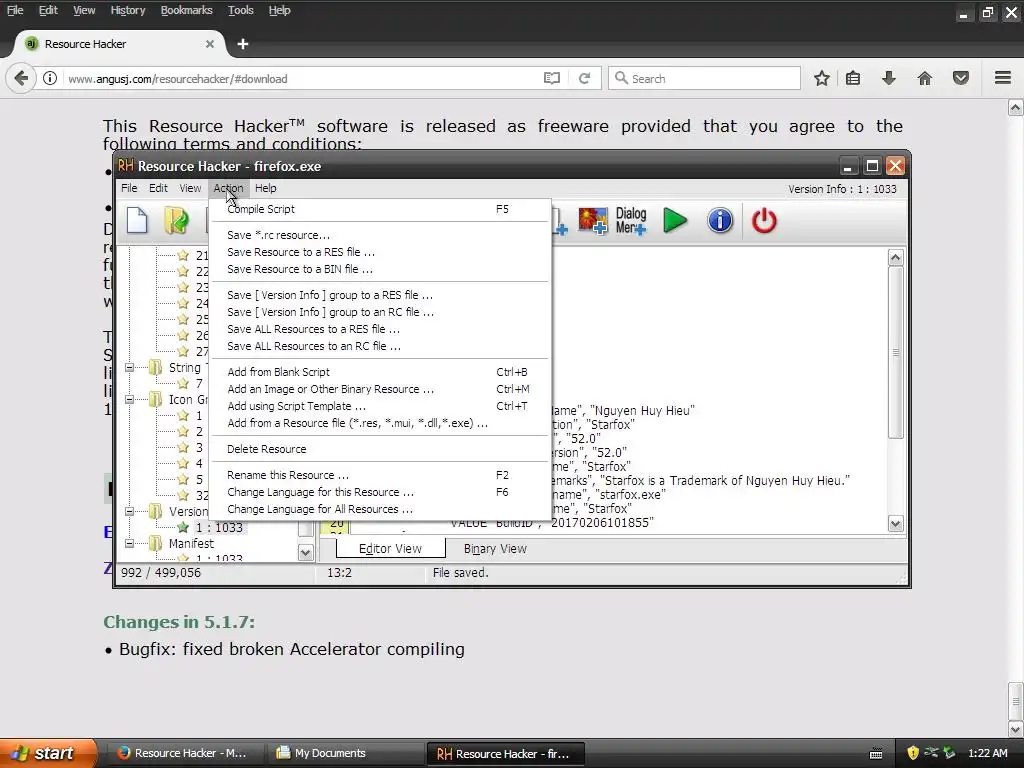Viewport: 1024px width, 768px height.
Task: Click editor pane scroll up arrow
Action: [895, 257]
